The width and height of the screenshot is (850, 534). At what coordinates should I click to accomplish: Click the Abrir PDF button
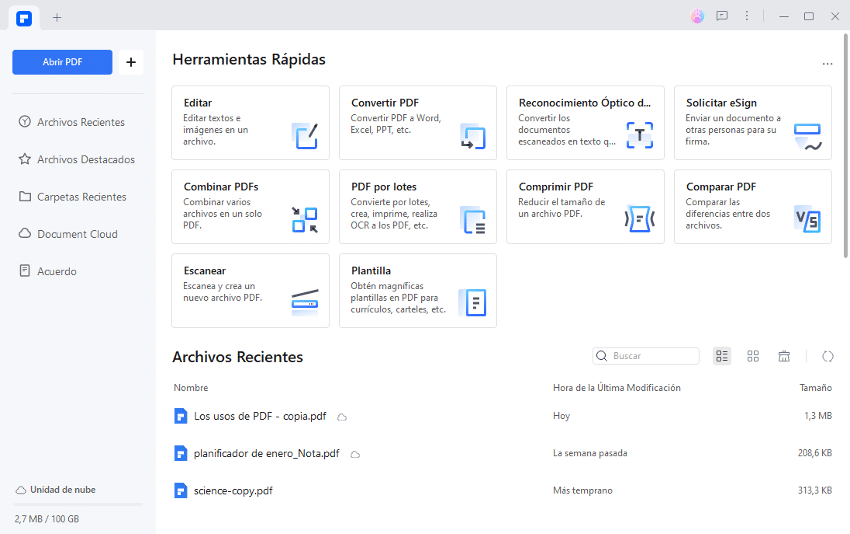62,62
